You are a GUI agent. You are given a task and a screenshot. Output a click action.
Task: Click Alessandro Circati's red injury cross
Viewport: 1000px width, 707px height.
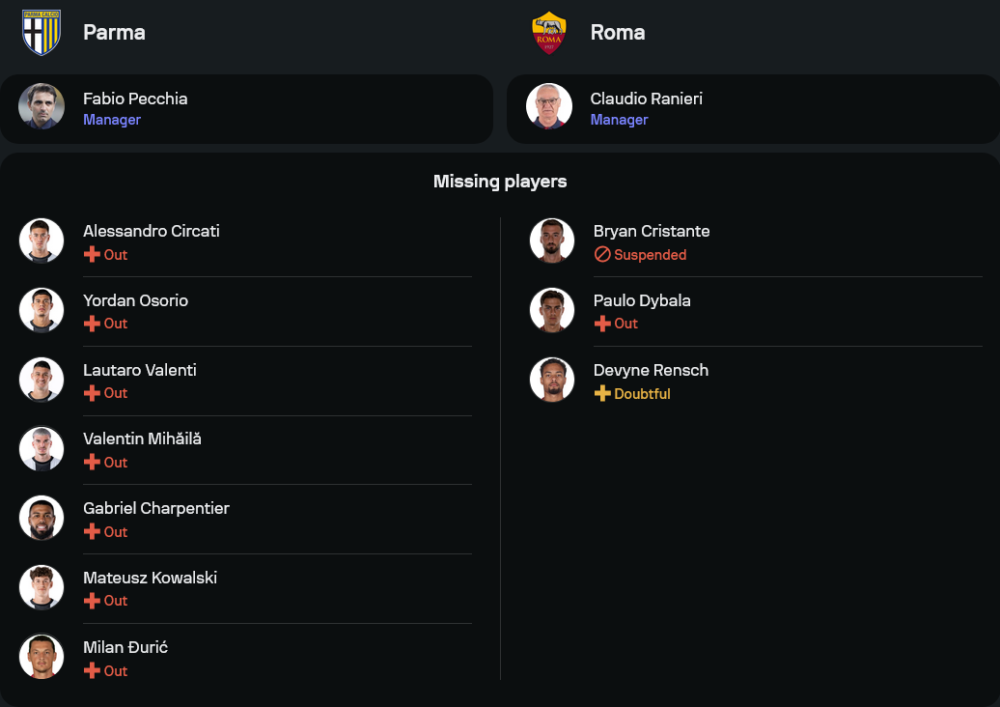coord(92,255)
